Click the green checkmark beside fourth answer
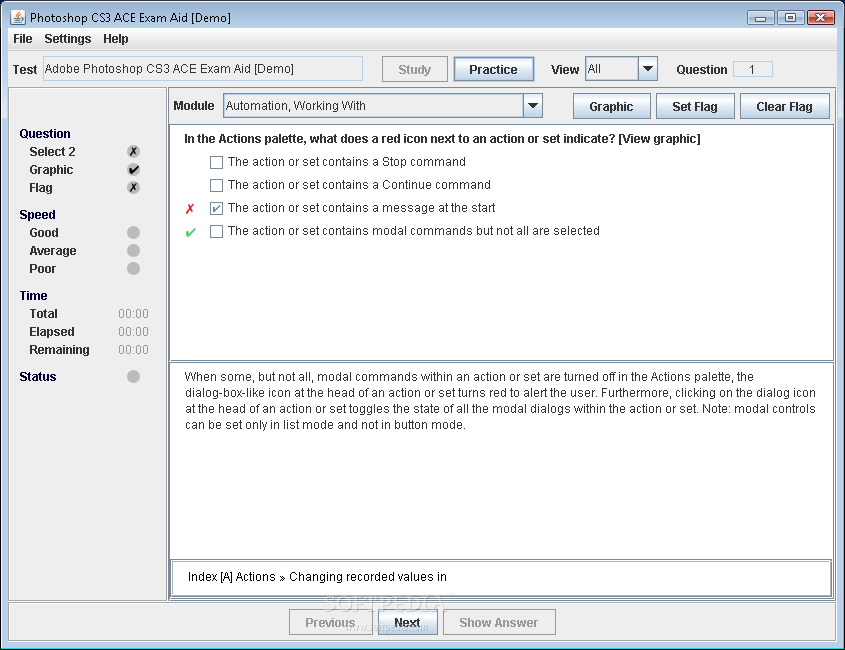The image size is (845, 650). (190, 232)
